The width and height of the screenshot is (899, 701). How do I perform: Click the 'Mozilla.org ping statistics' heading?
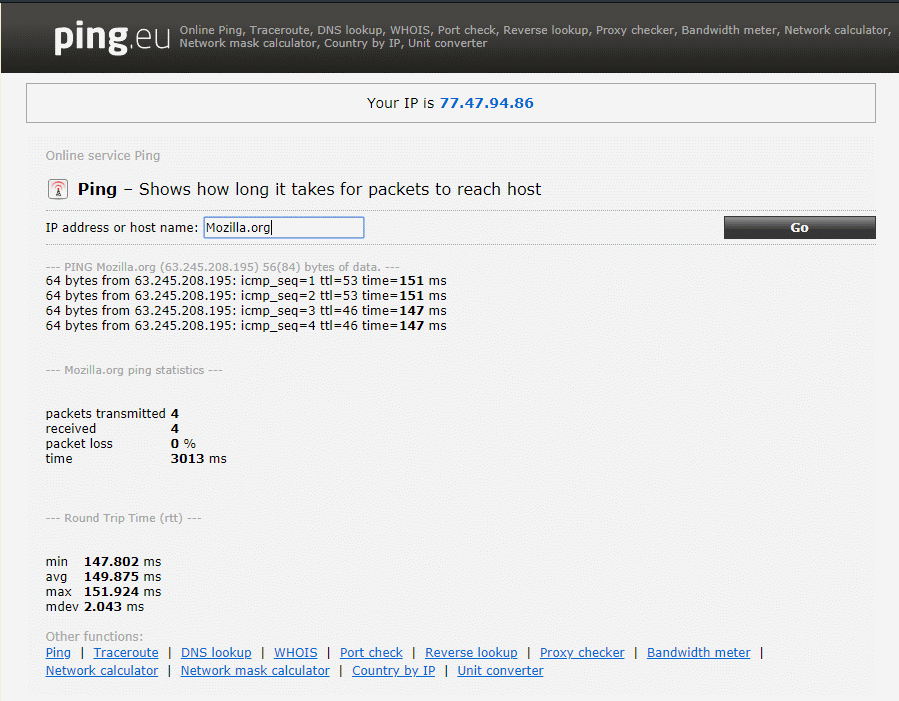(134, 370)
